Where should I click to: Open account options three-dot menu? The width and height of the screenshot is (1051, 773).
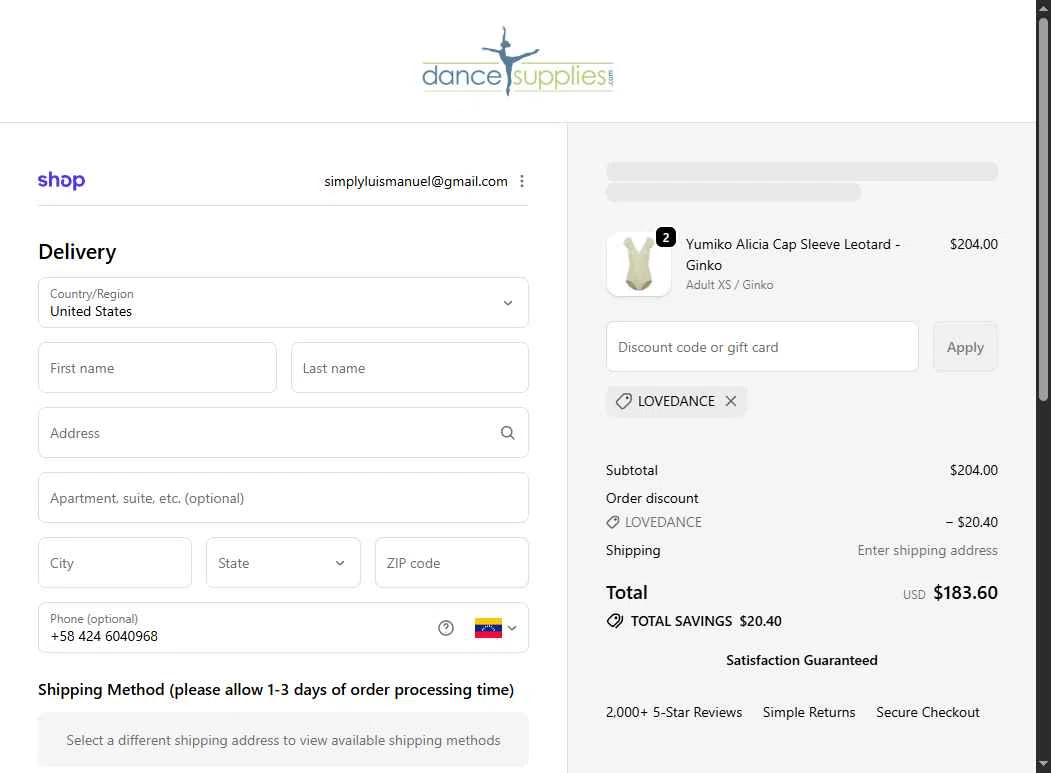(x=521, y=181)
